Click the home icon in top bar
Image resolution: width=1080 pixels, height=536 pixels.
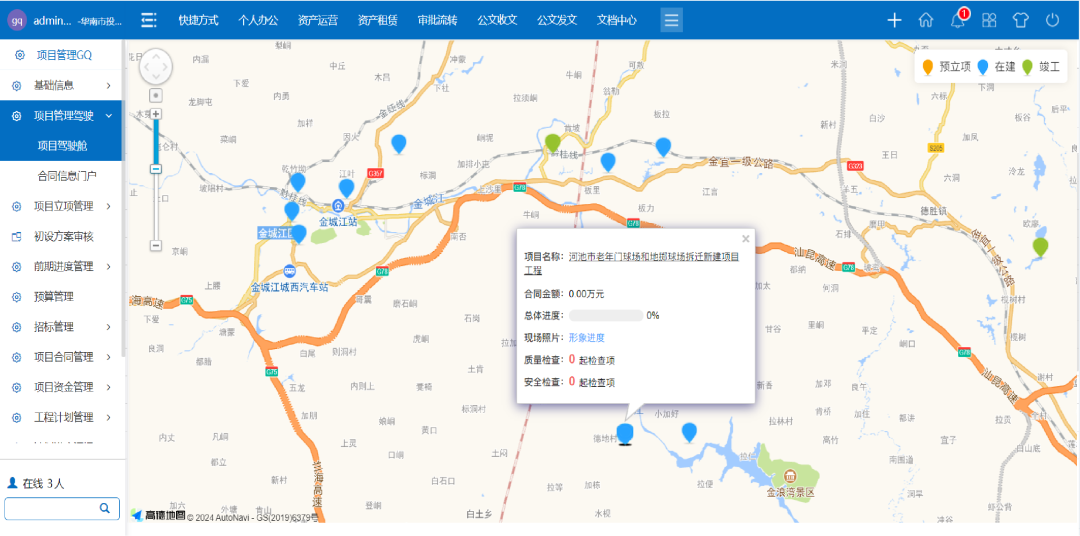[925, 20]
